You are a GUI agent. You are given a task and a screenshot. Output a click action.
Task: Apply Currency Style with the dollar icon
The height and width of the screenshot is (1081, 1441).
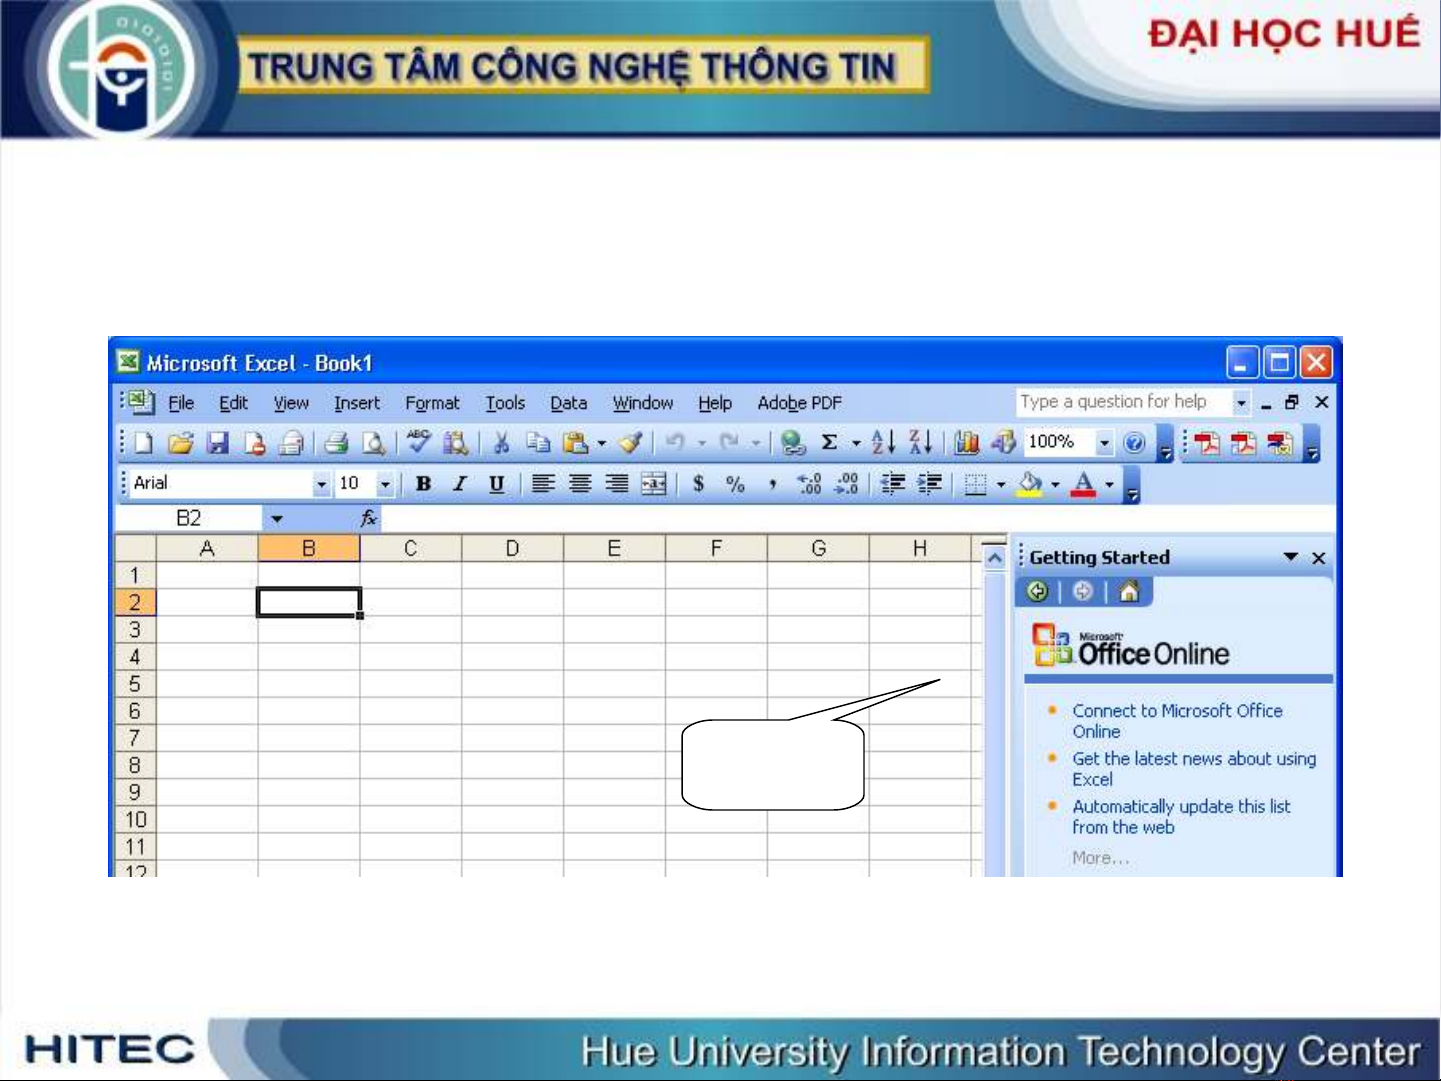pyautogui.click(x=698, y=484)
